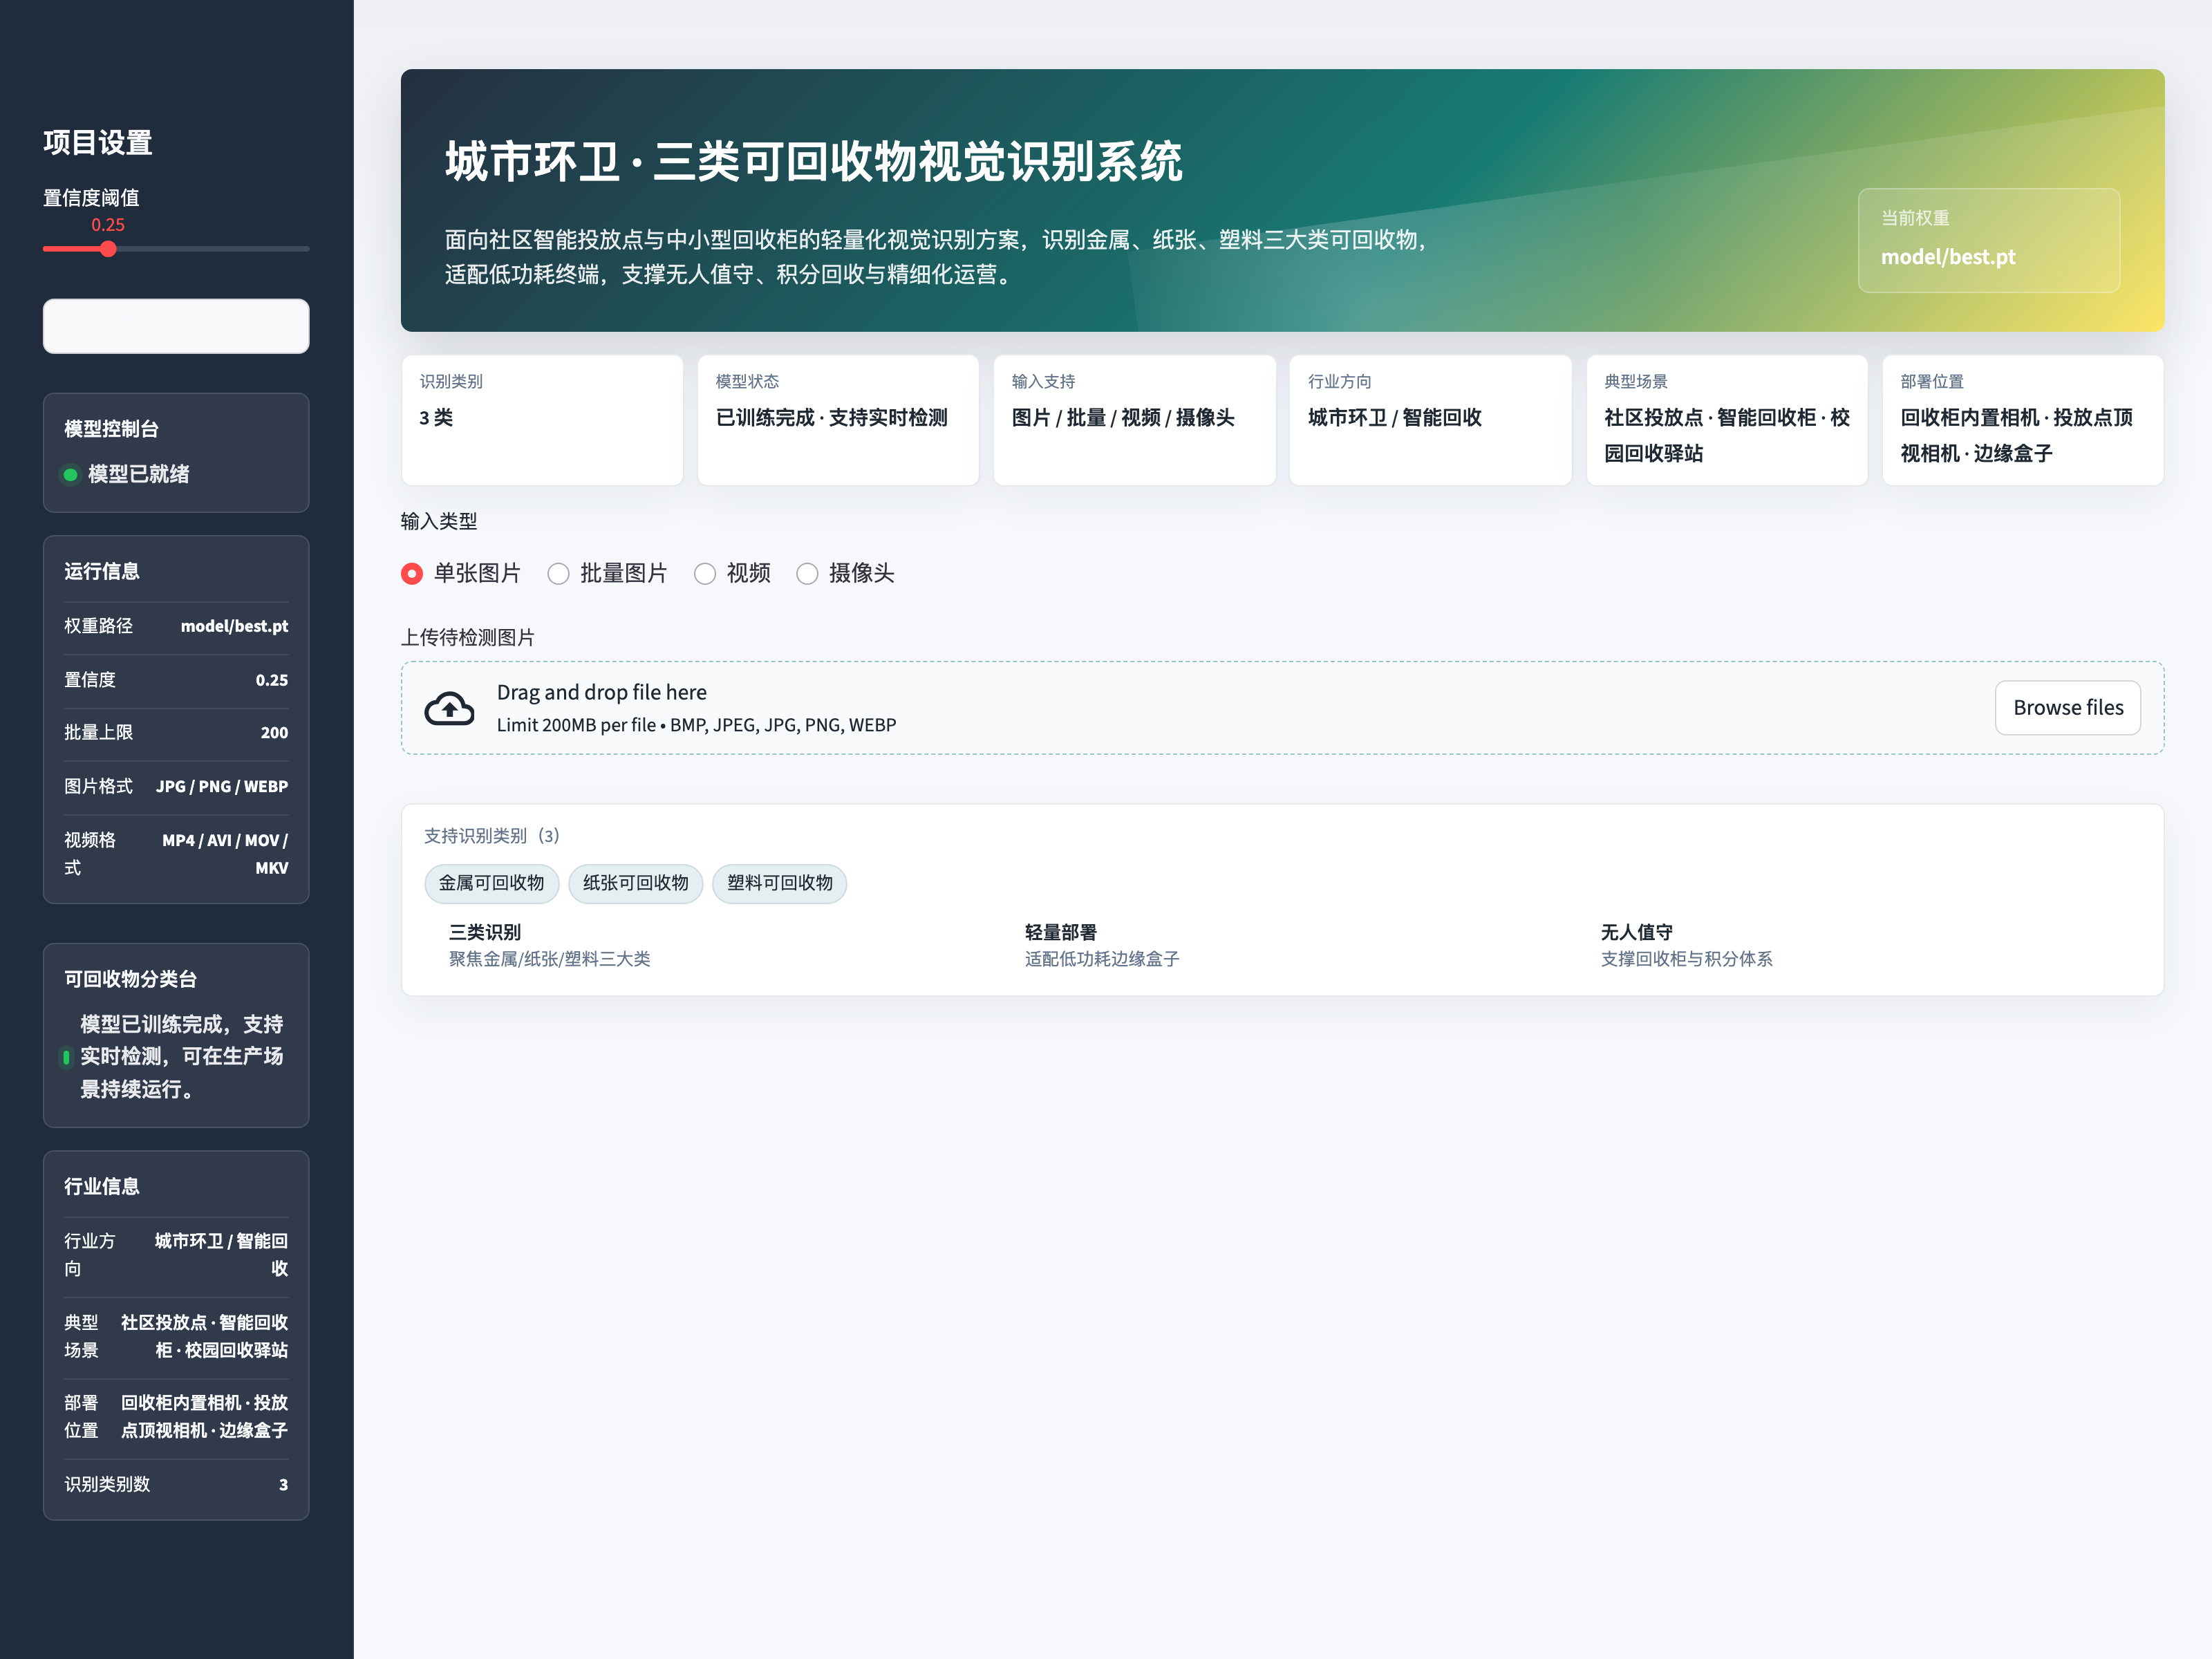Click the 权重路径 row in 运行信息
This screenshot has height=1659, width=2212.
tap(176, 627)
